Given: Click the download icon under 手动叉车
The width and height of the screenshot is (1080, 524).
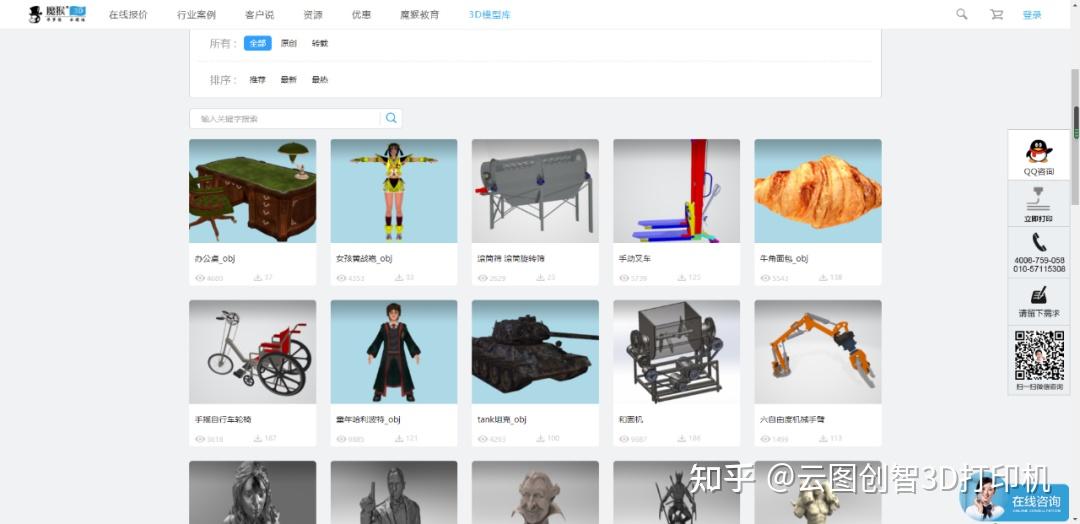Looking at the screenshot, I should coord(681,277).
